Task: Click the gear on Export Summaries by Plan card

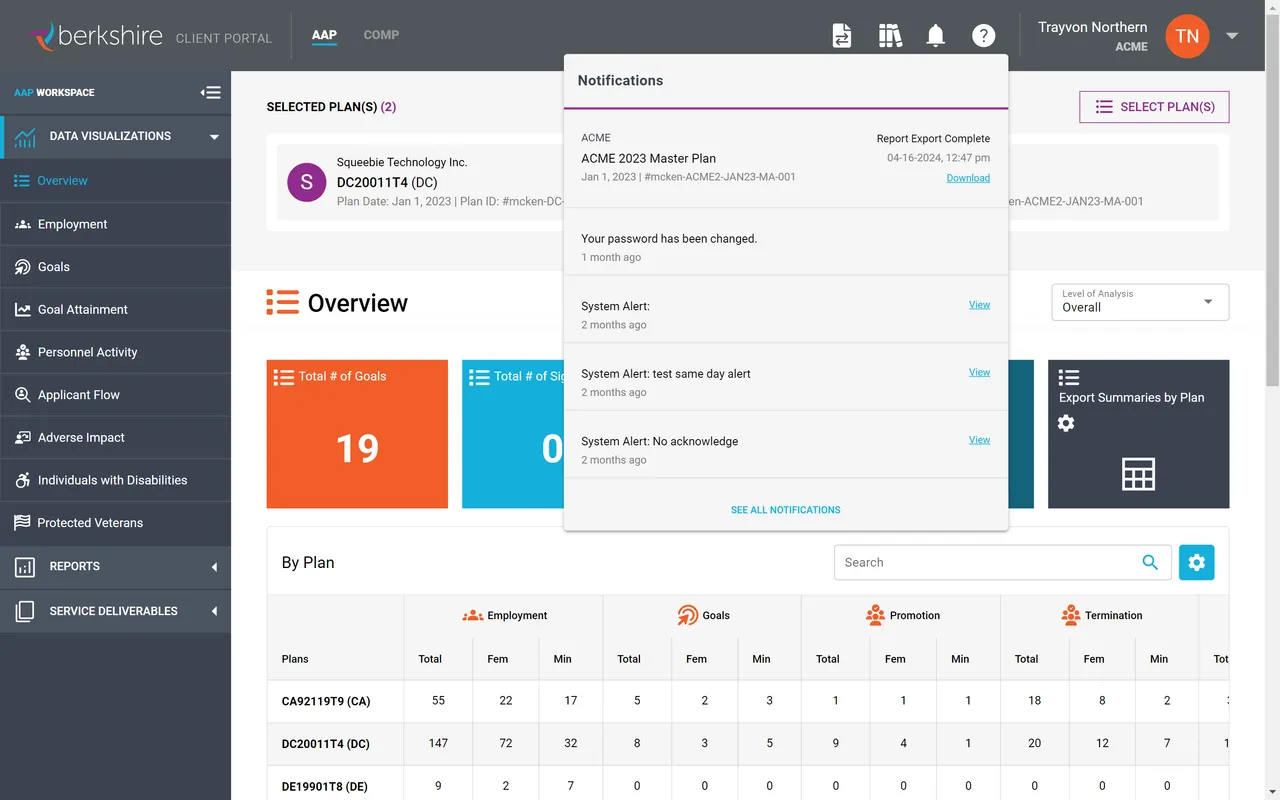Action: pos(1065,423)
